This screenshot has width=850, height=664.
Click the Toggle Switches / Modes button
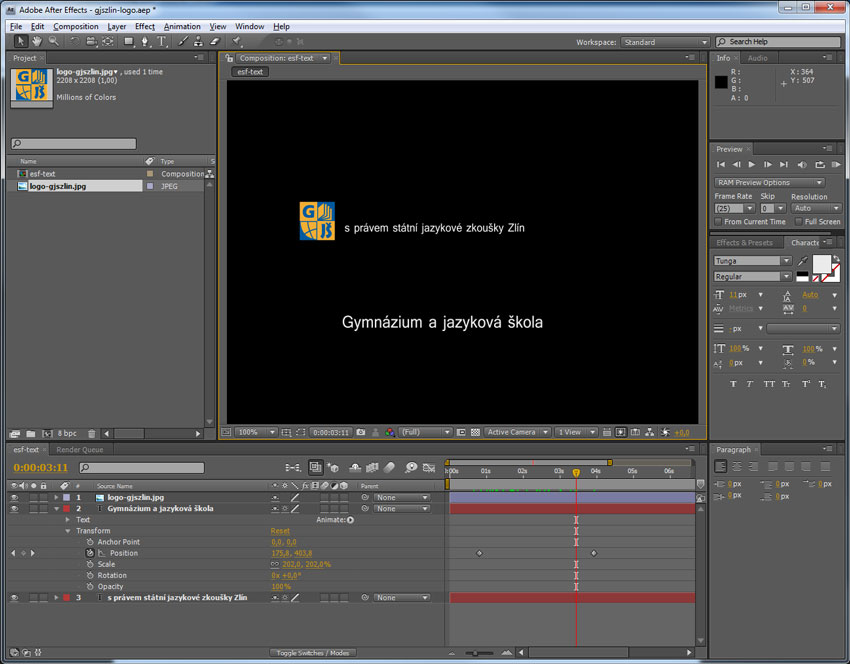point(313,653)
